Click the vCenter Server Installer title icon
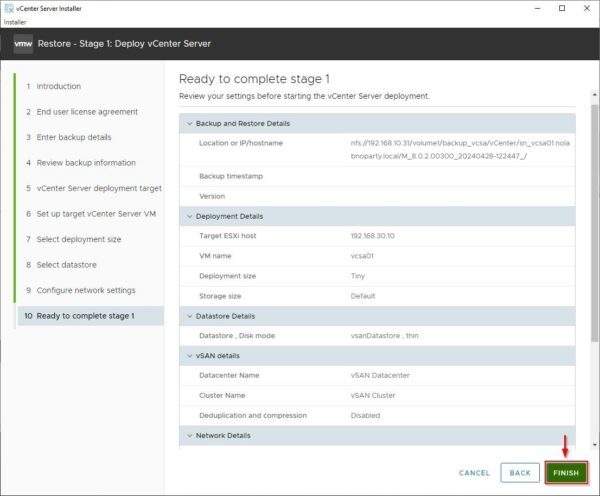Viewport: 600px width, 496px height. pos(9,8)
